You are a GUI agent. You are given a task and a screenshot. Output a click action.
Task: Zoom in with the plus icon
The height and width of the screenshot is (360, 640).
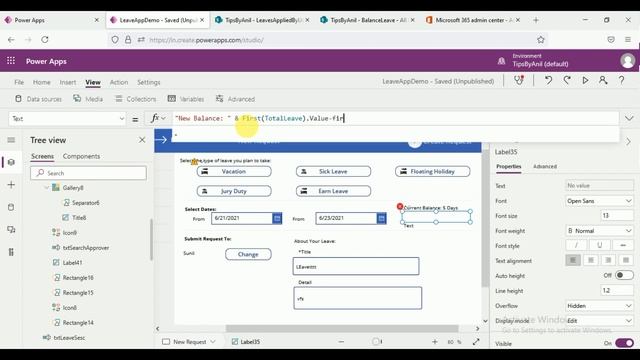pyautogui.click(x=435, y=342)
